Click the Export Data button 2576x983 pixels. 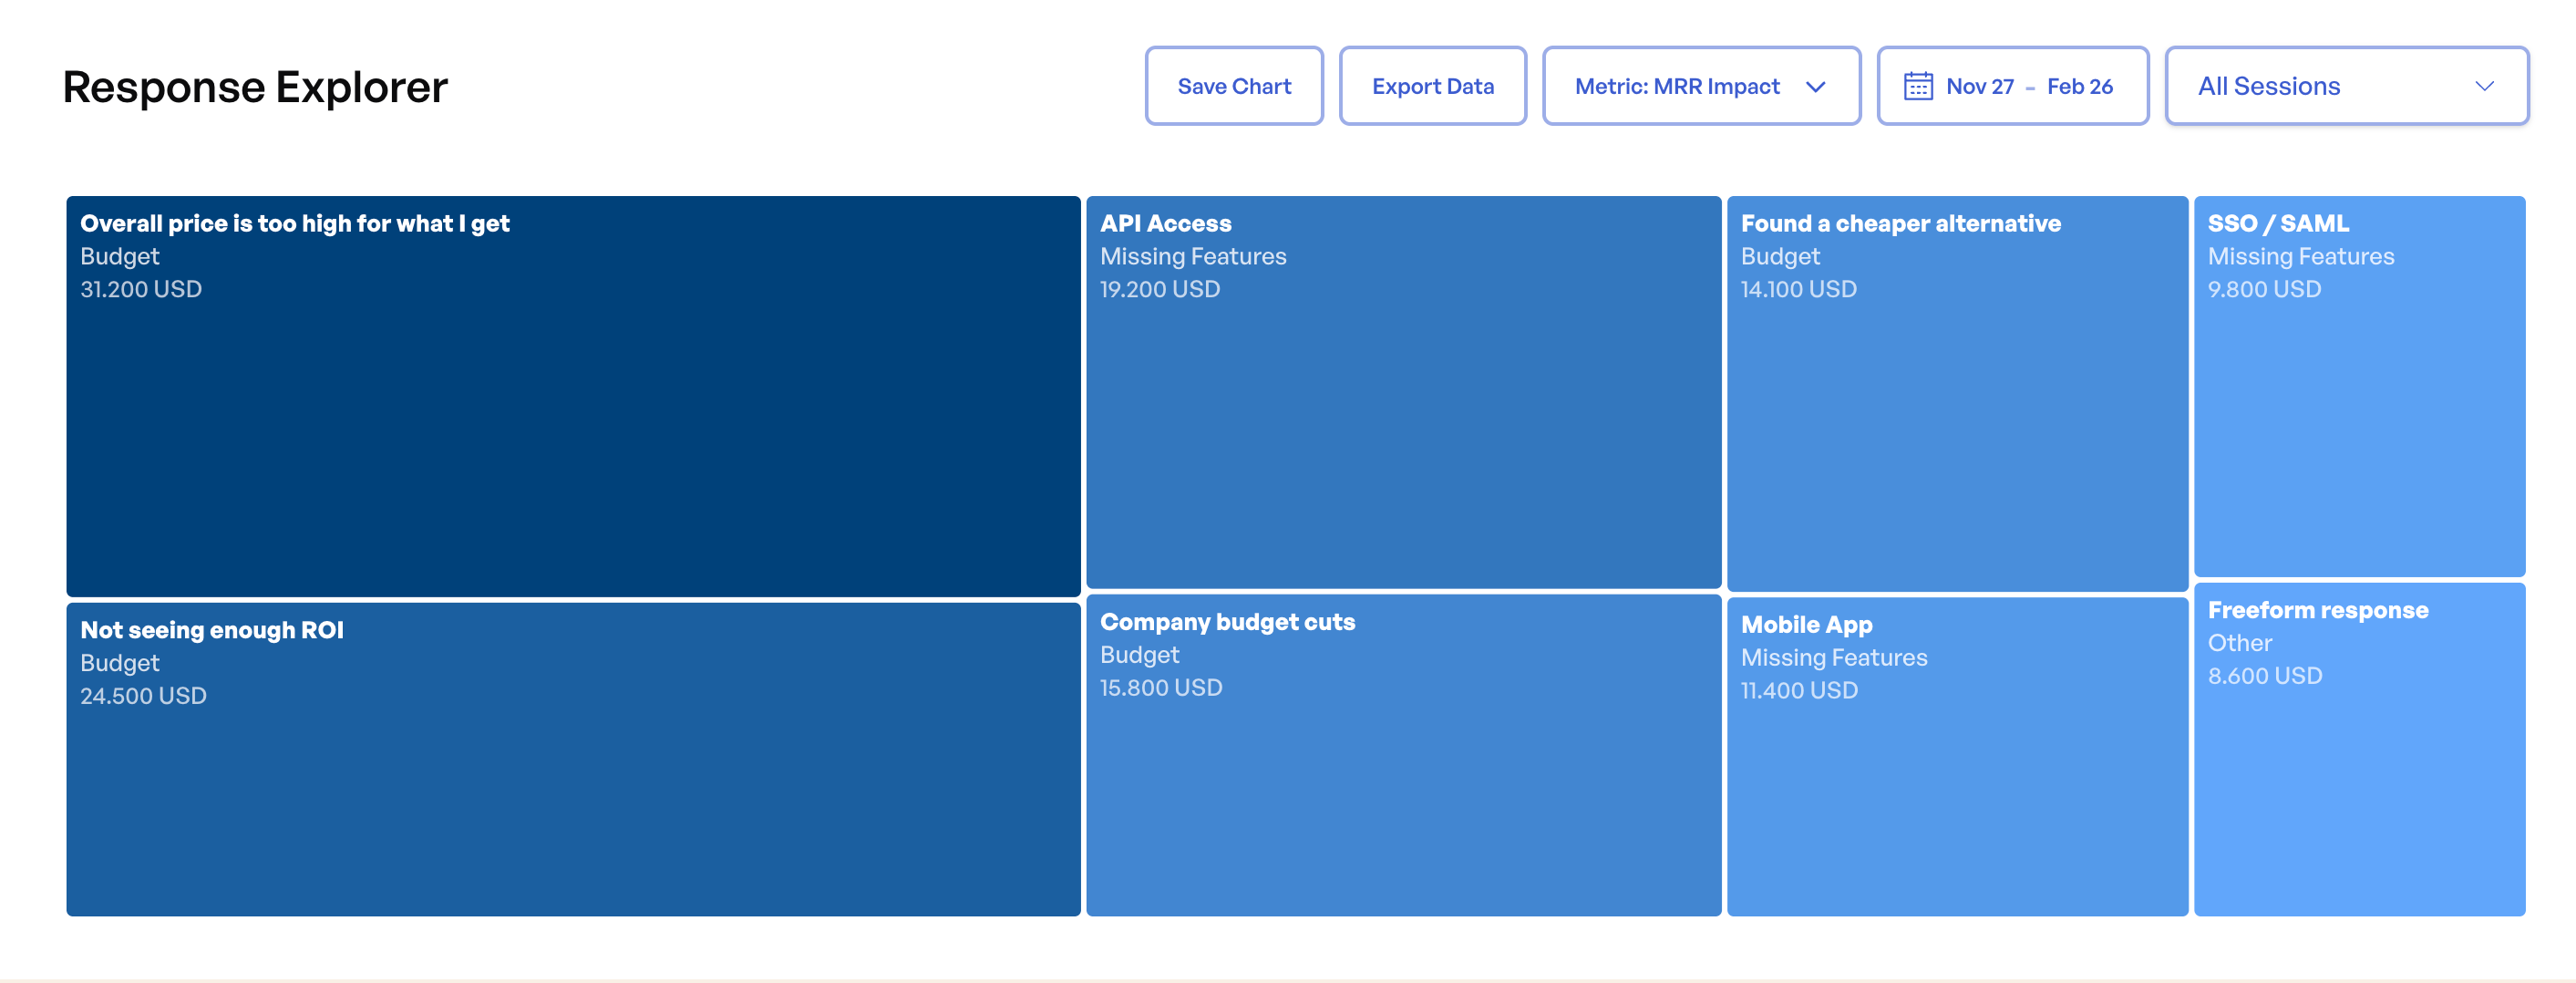[1432, 86]
